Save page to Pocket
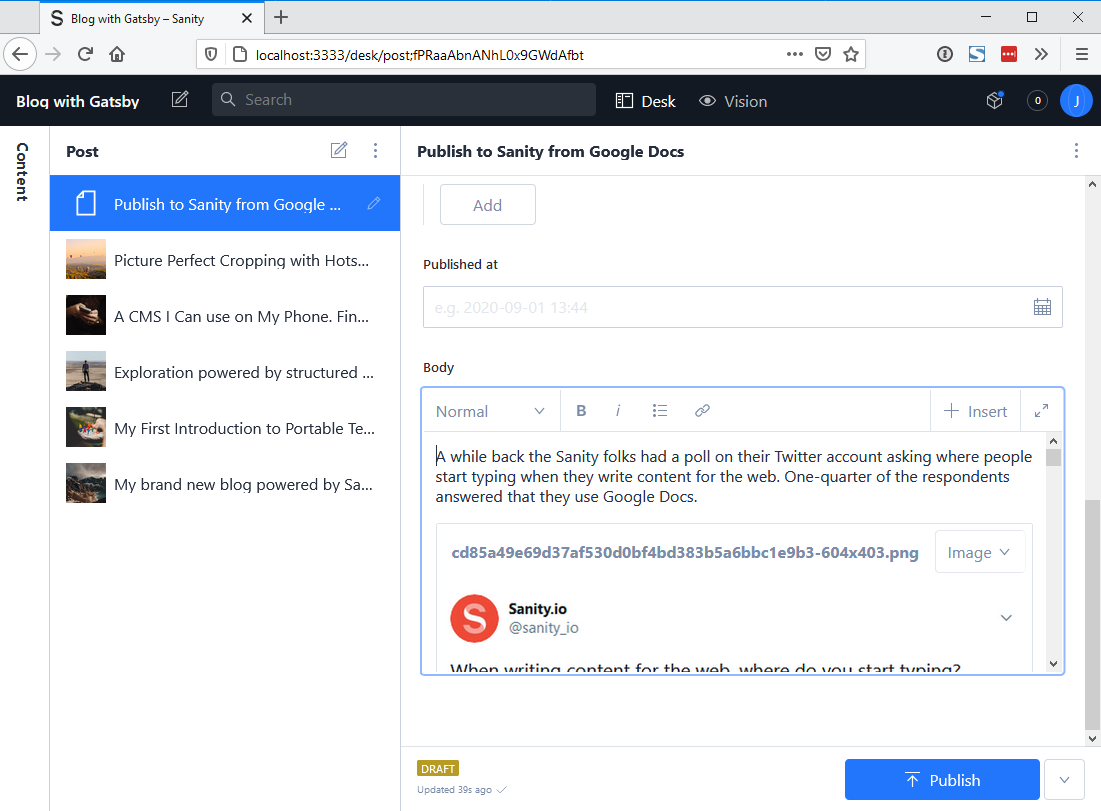The image size is (1101, 811). pos(823,54)
